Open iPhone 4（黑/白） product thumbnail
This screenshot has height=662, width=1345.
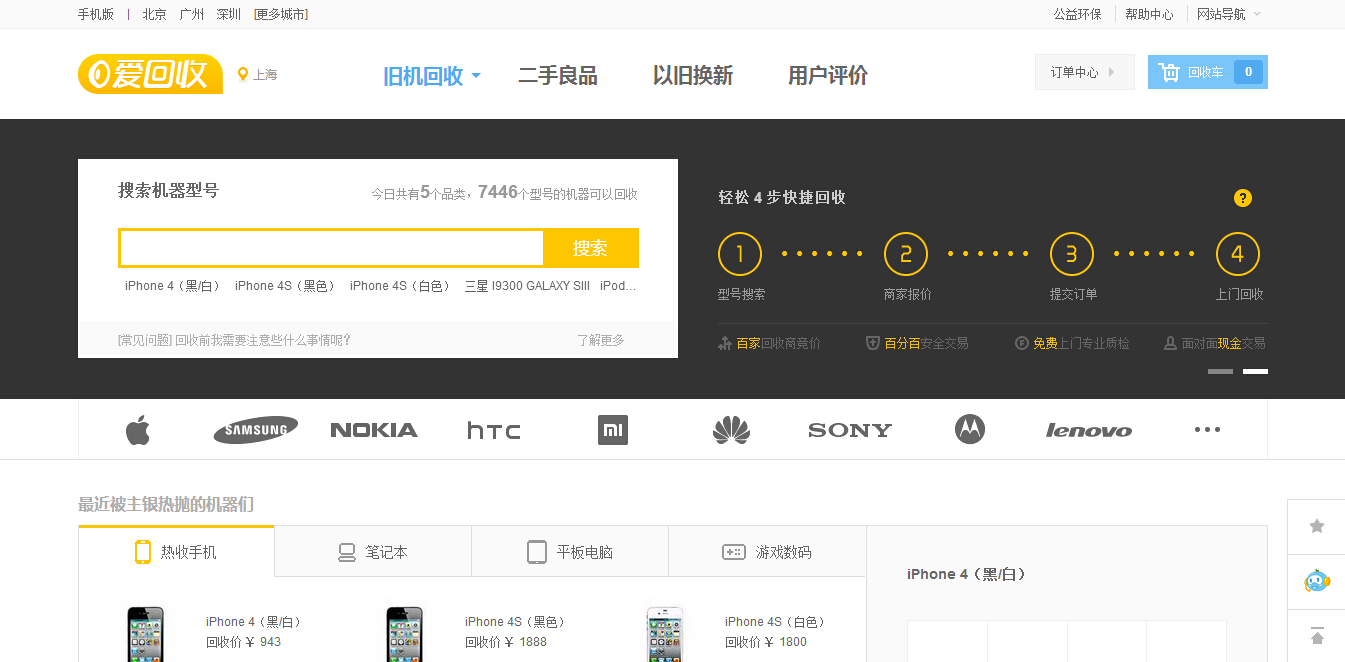click(x=145, y=634)
